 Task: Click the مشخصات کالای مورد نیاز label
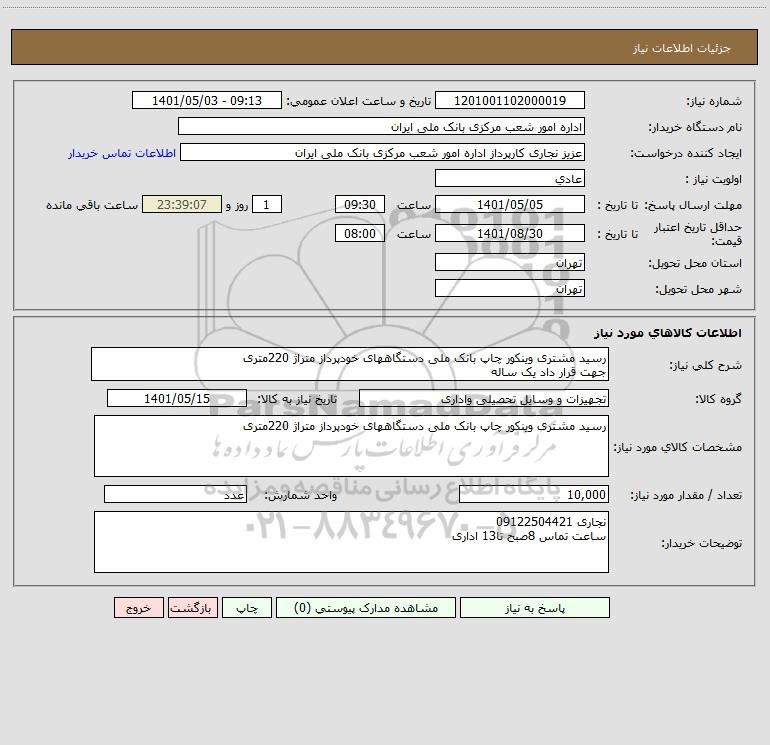pyautogui.click(x=678, y=447)
